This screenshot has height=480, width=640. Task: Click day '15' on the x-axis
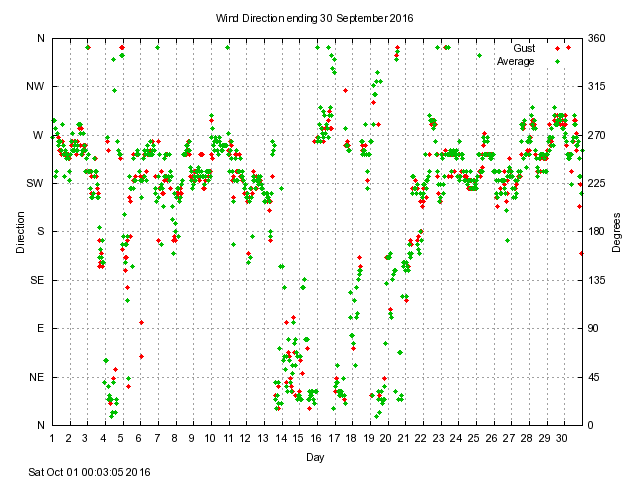(298, 438)
